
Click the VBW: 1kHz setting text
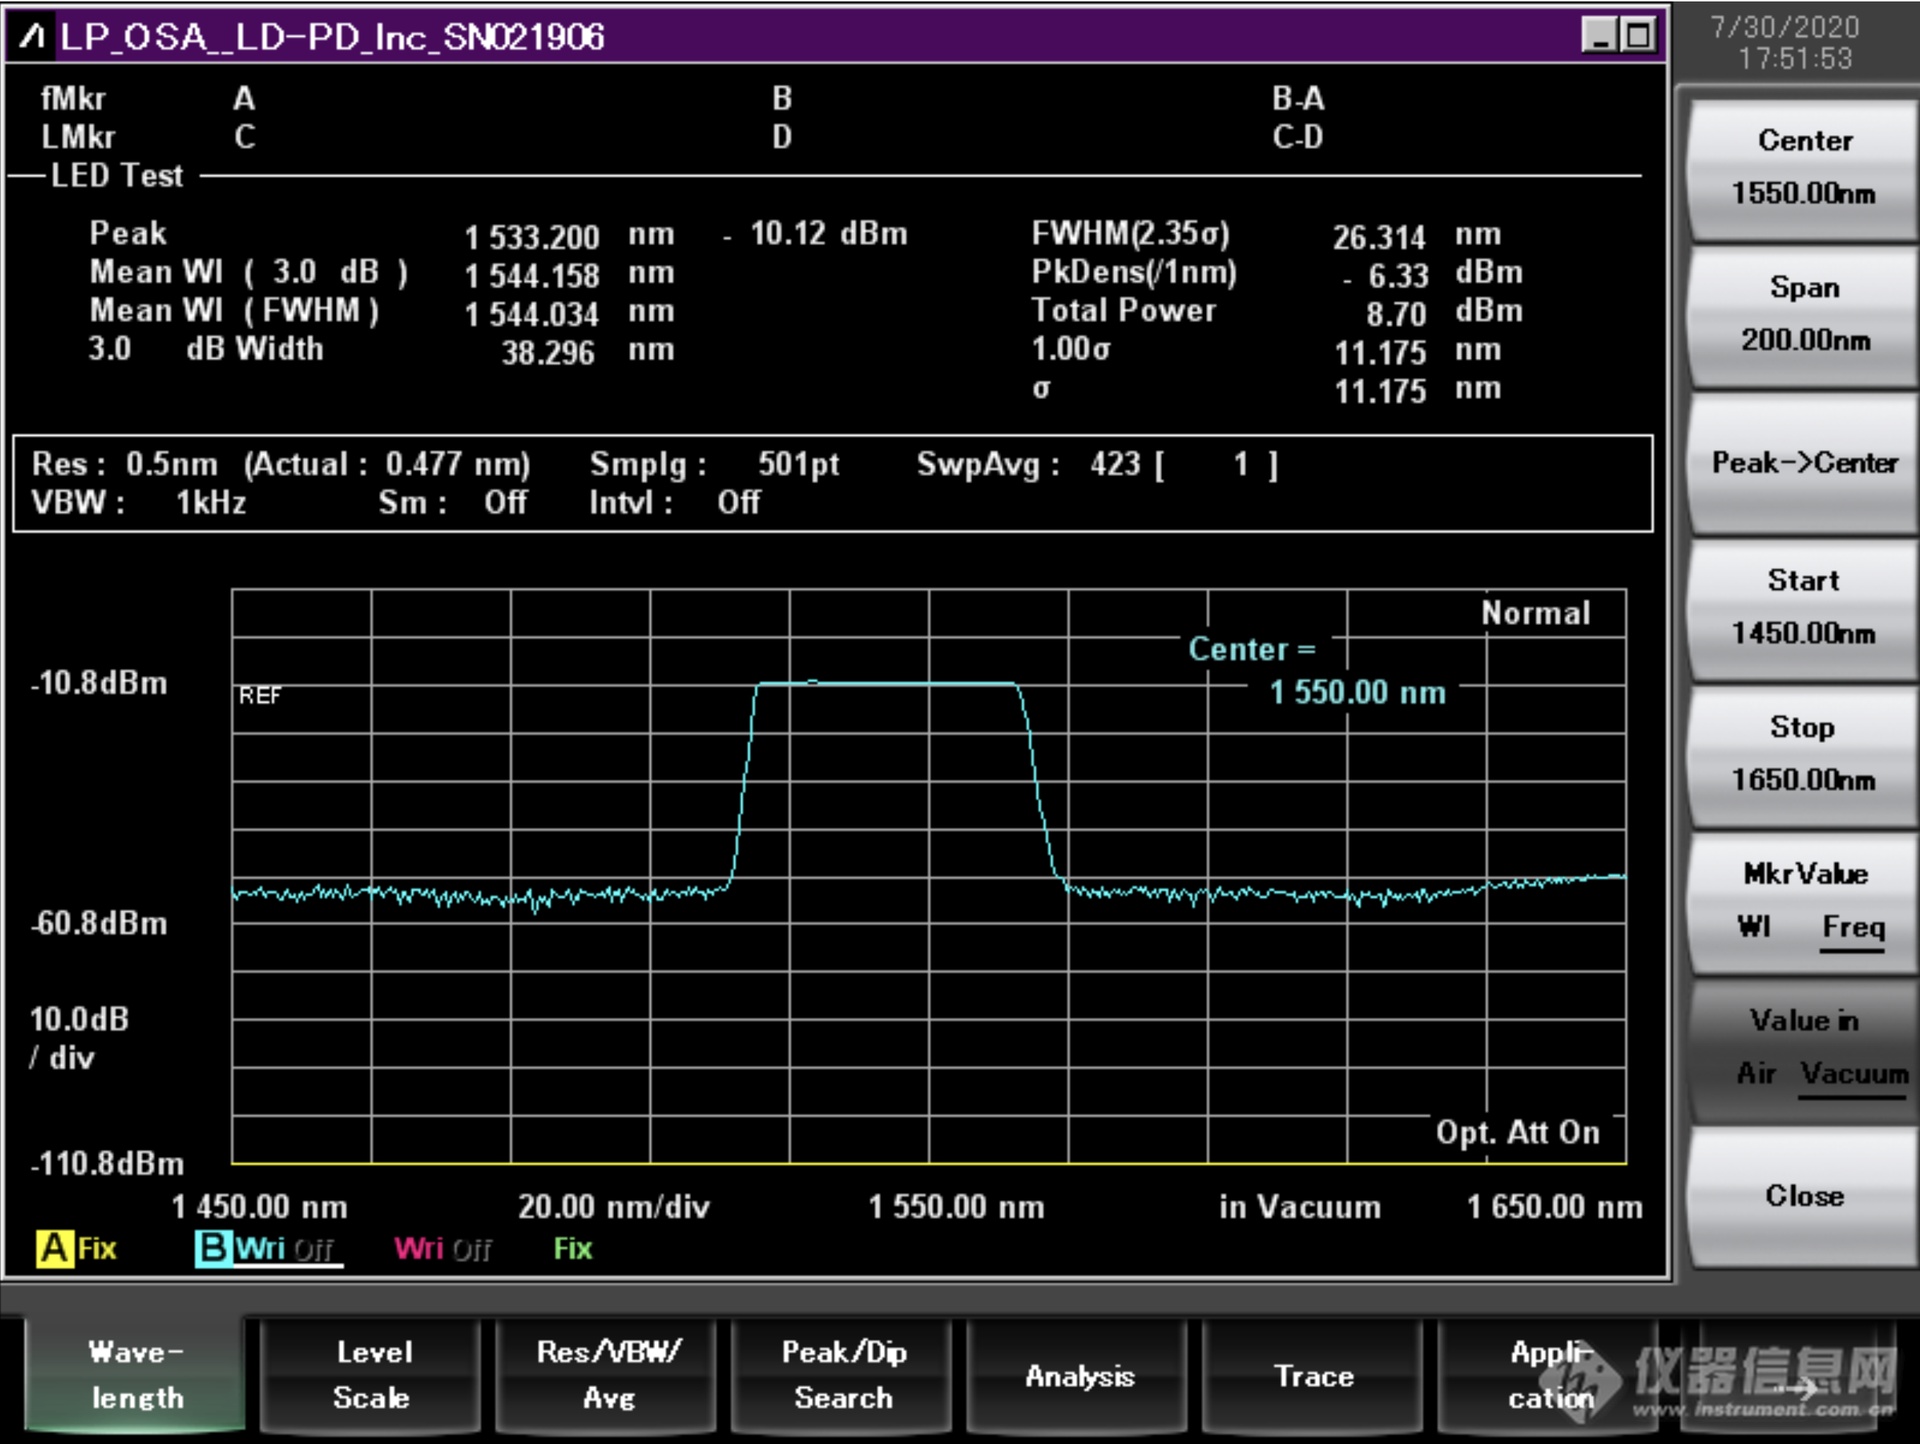(x=138, y=502)
